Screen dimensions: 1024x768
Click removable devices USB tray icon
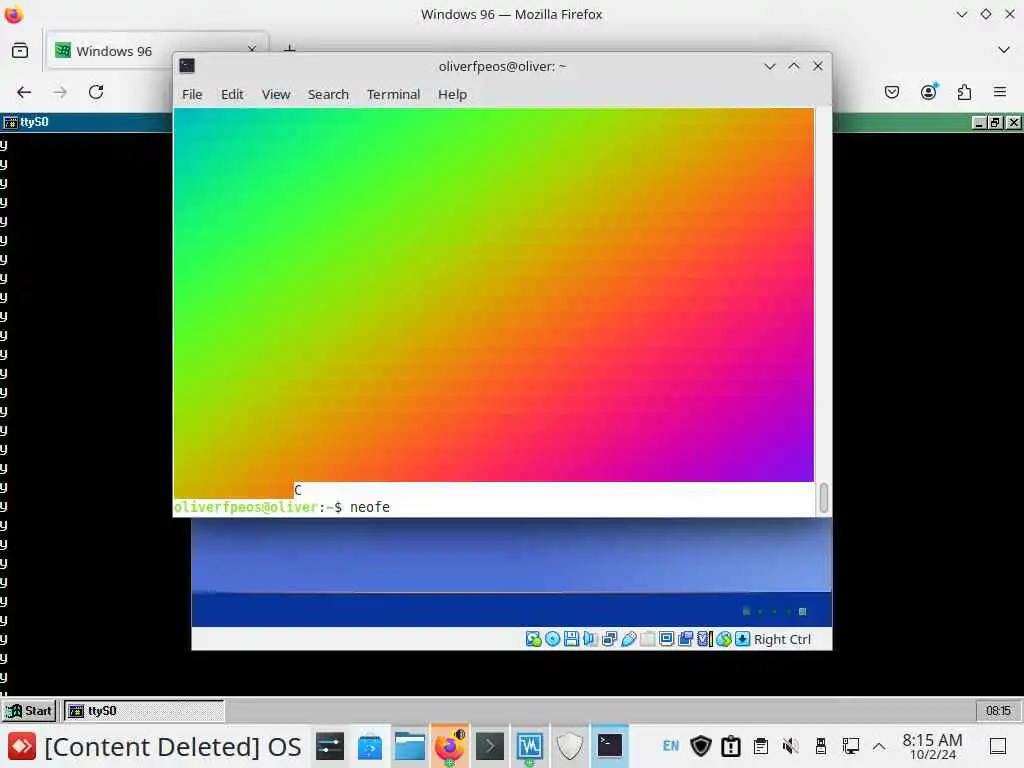(821, 746)
